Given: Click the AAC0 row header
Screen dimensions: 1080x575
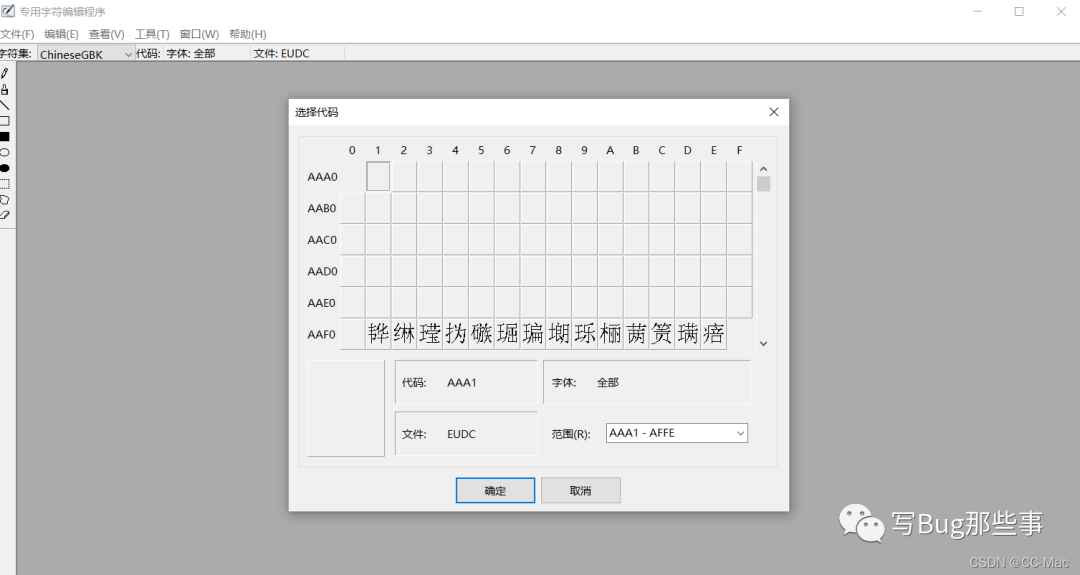Looking at the screenshot, I should [x=322, y=240].
